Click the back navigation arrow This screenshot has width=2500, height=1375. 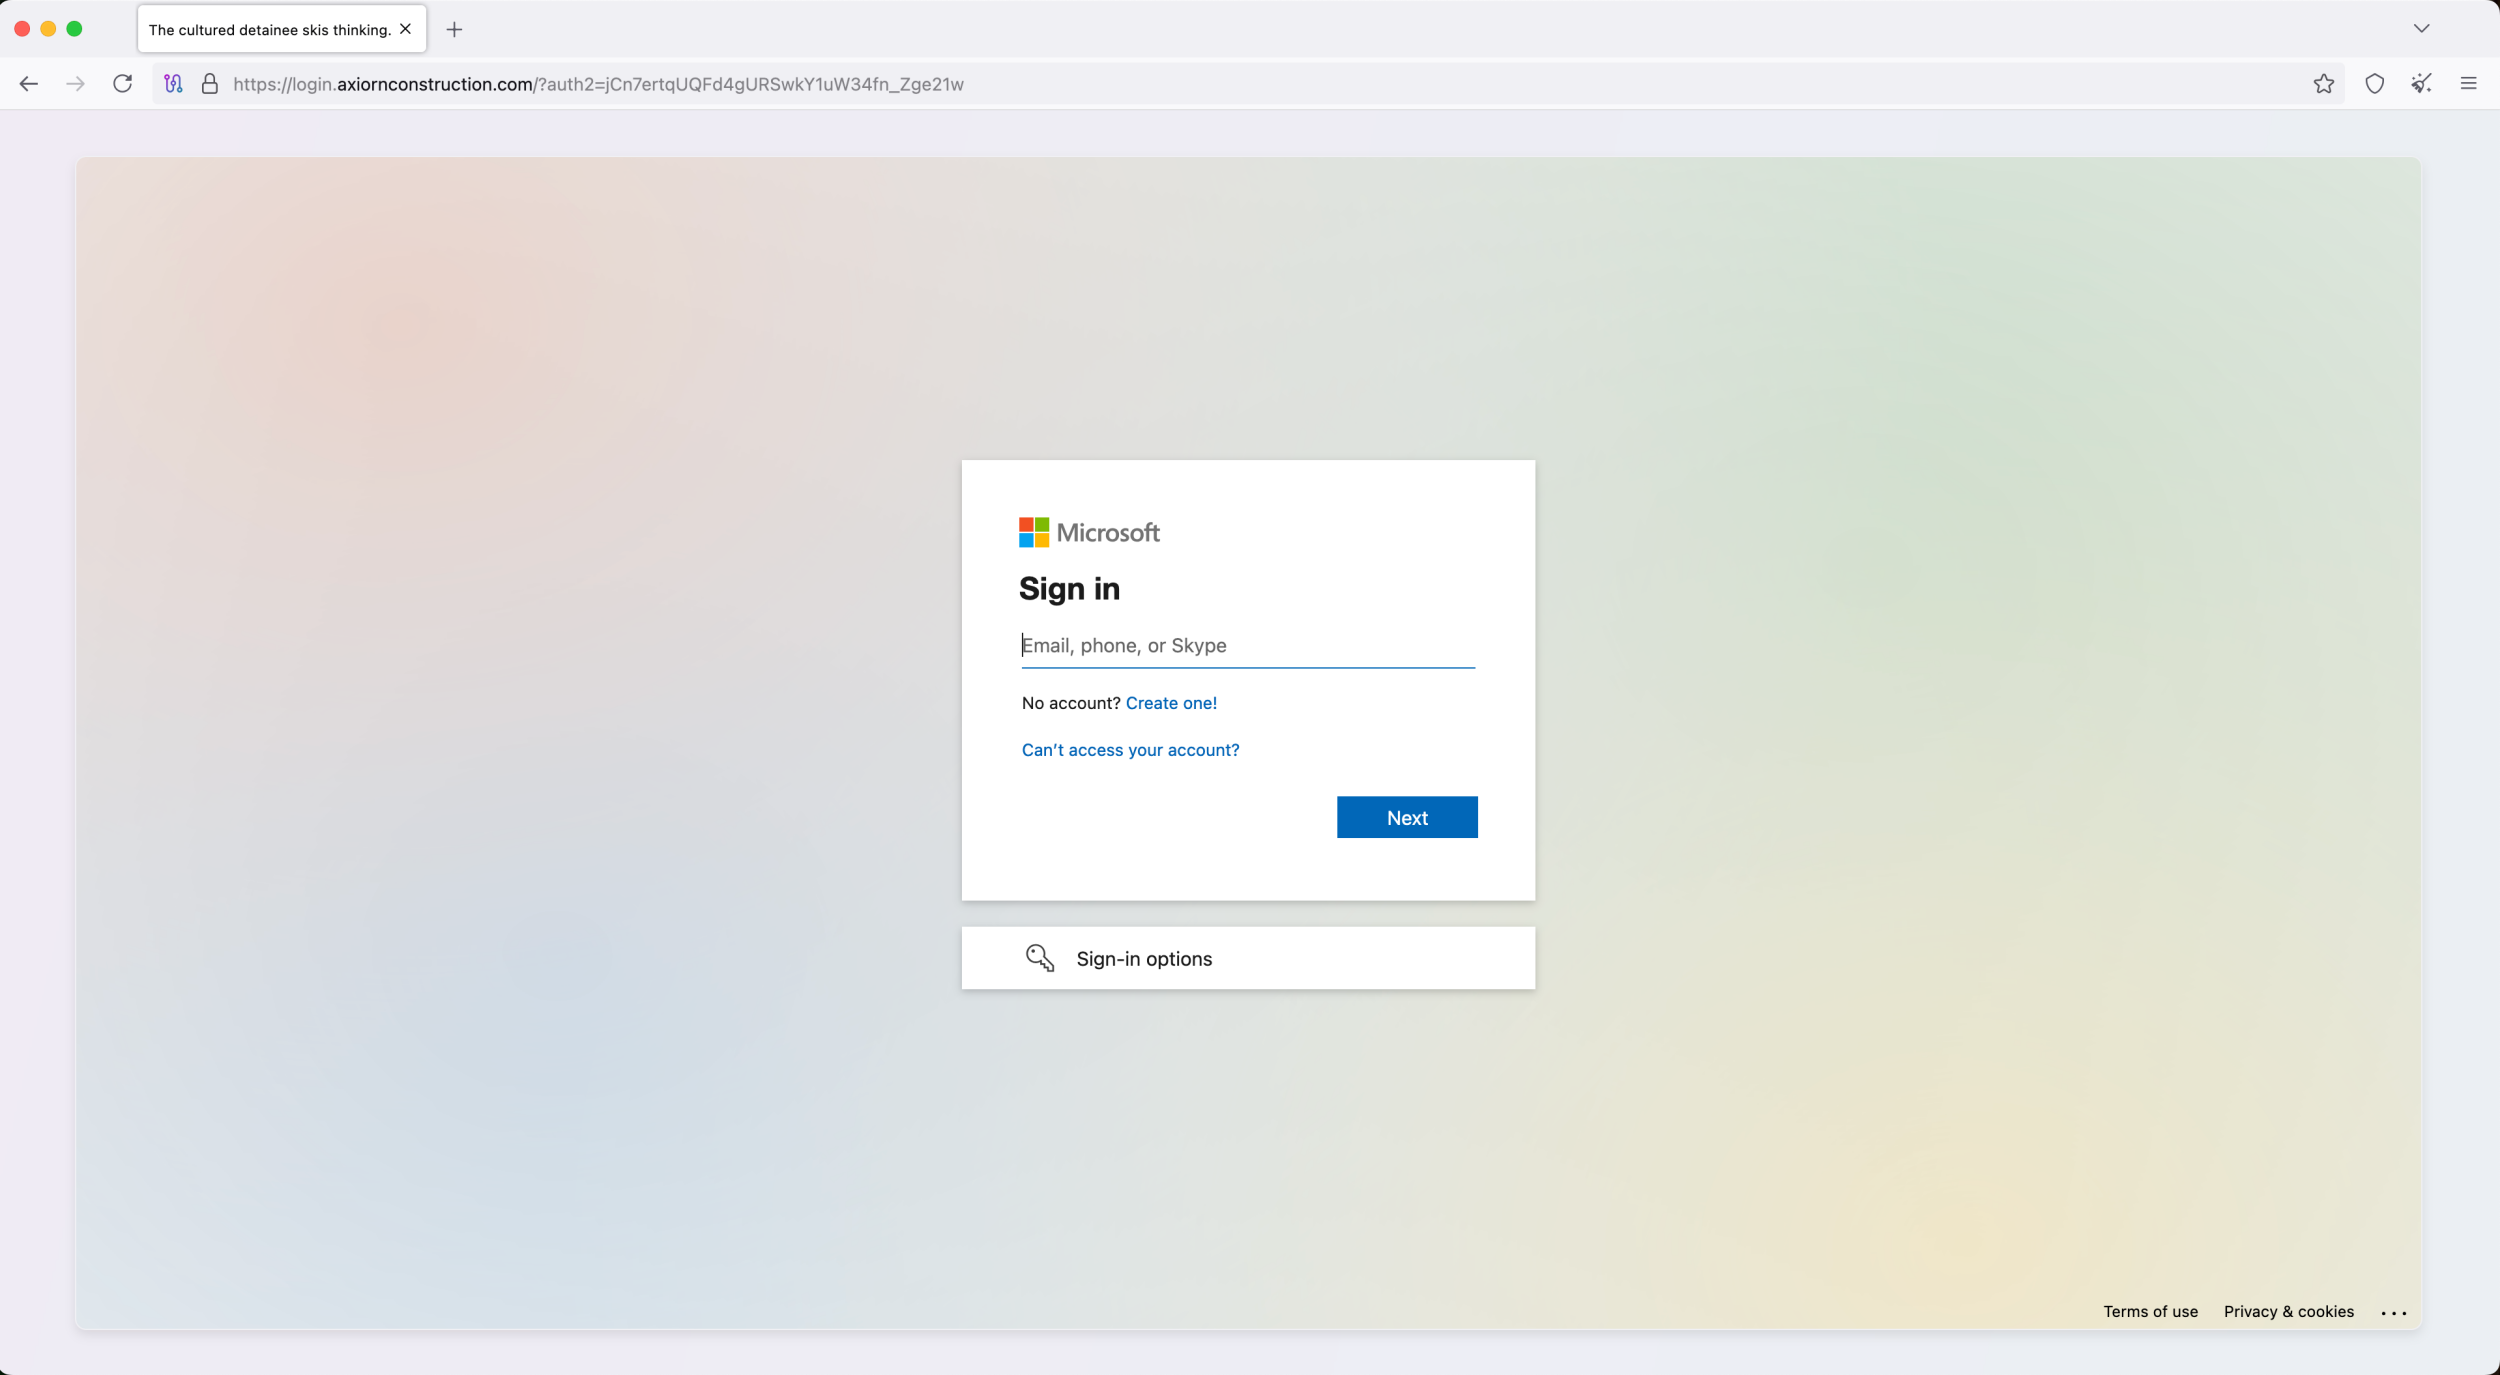tap(27, 84)
